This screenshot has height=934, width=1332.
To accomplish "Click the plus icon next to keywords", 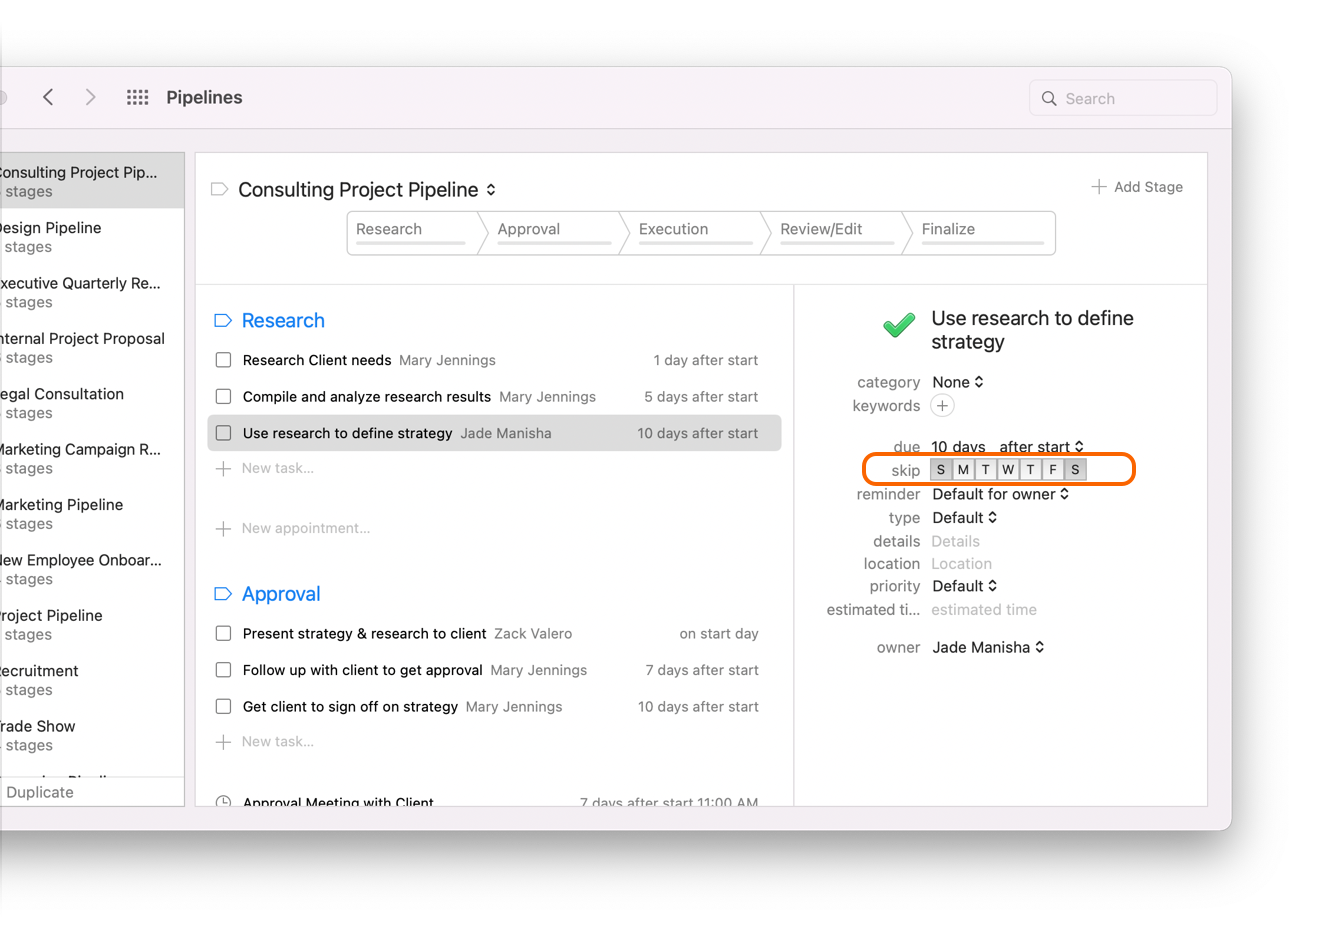I will [x=942, y=406].
